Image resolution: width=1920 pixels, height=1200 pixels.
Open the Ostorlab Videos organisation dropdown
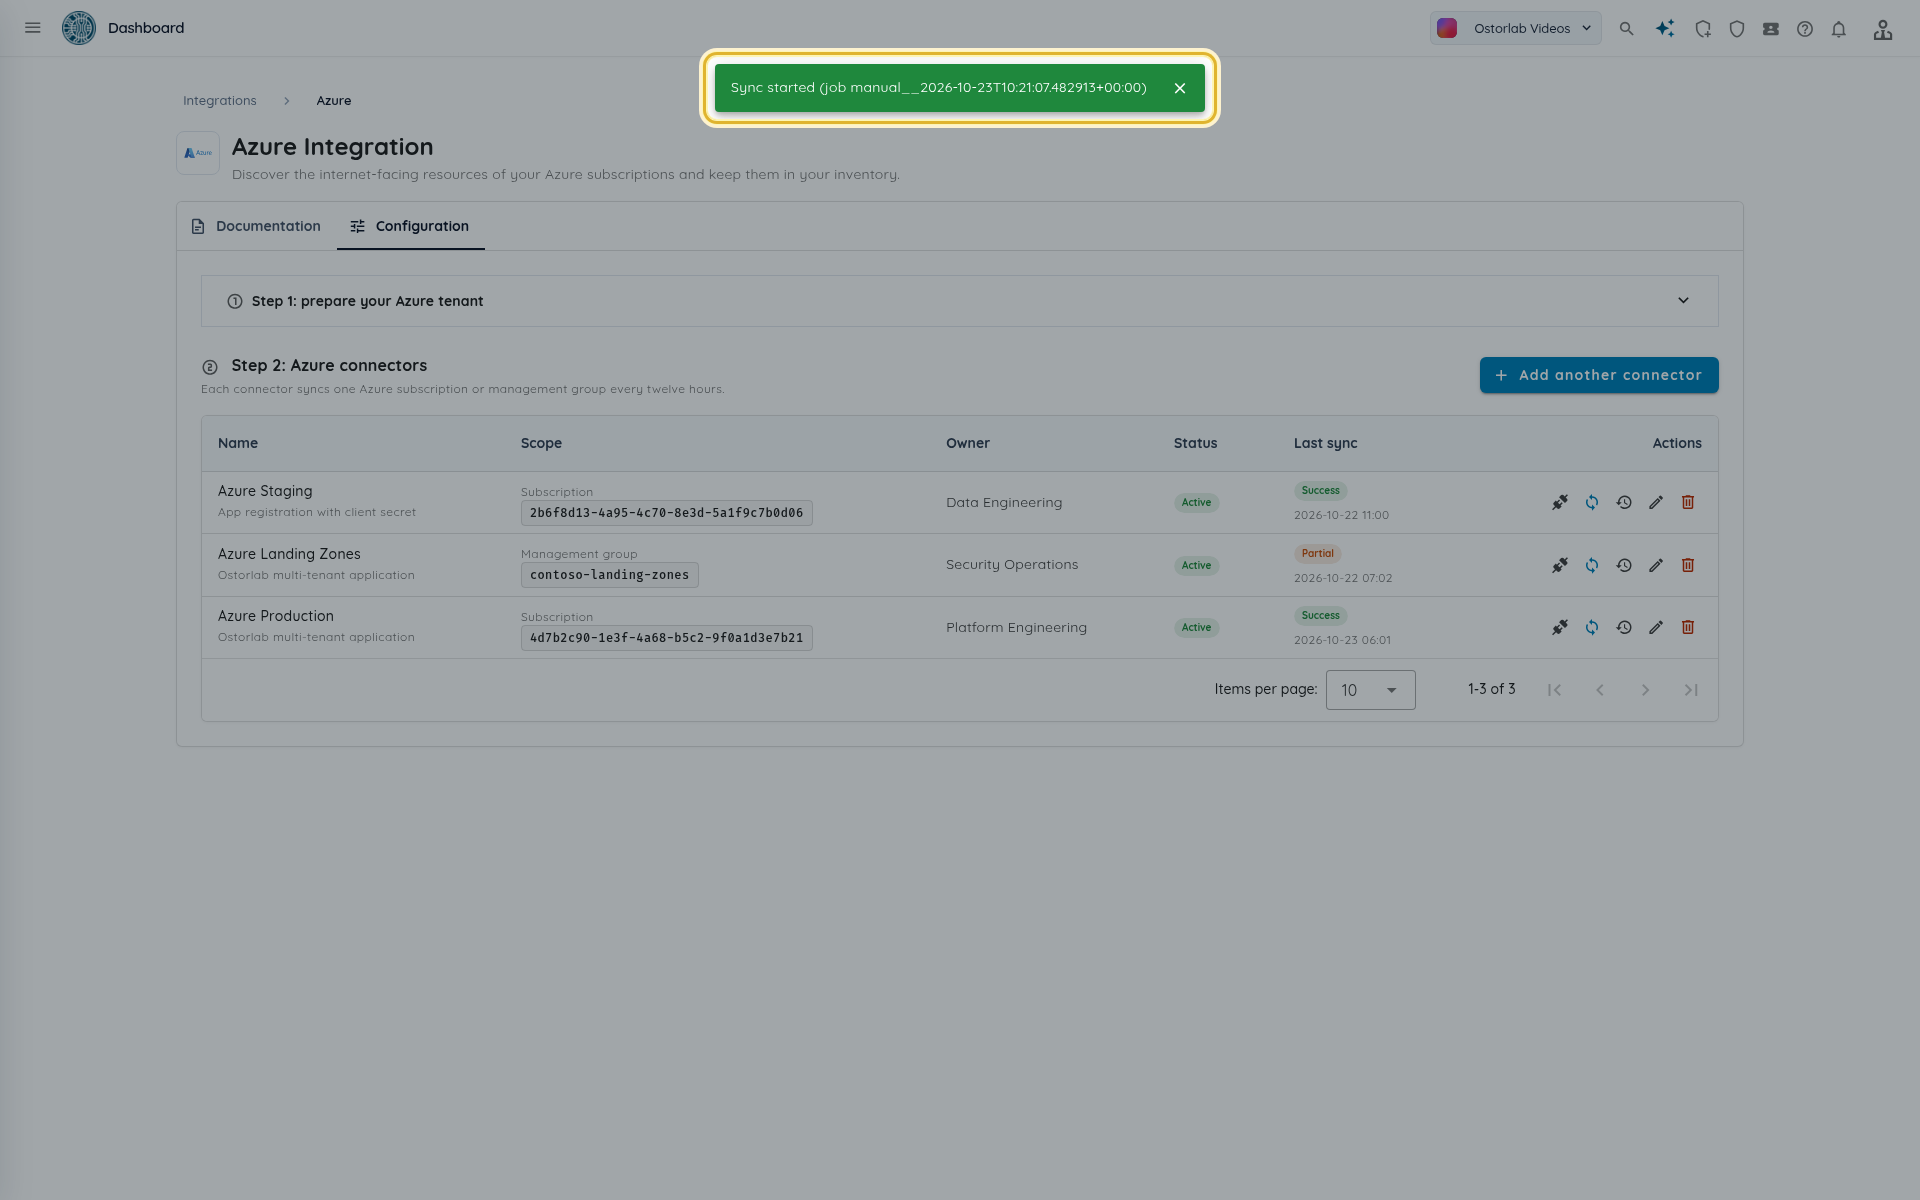[1515, 28]
